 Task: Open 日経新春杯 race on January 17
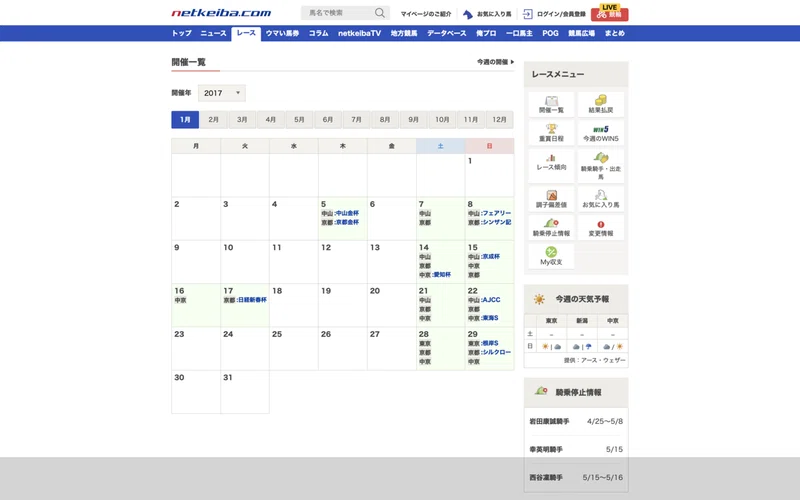pyautogui.click(x=252, y=300)
